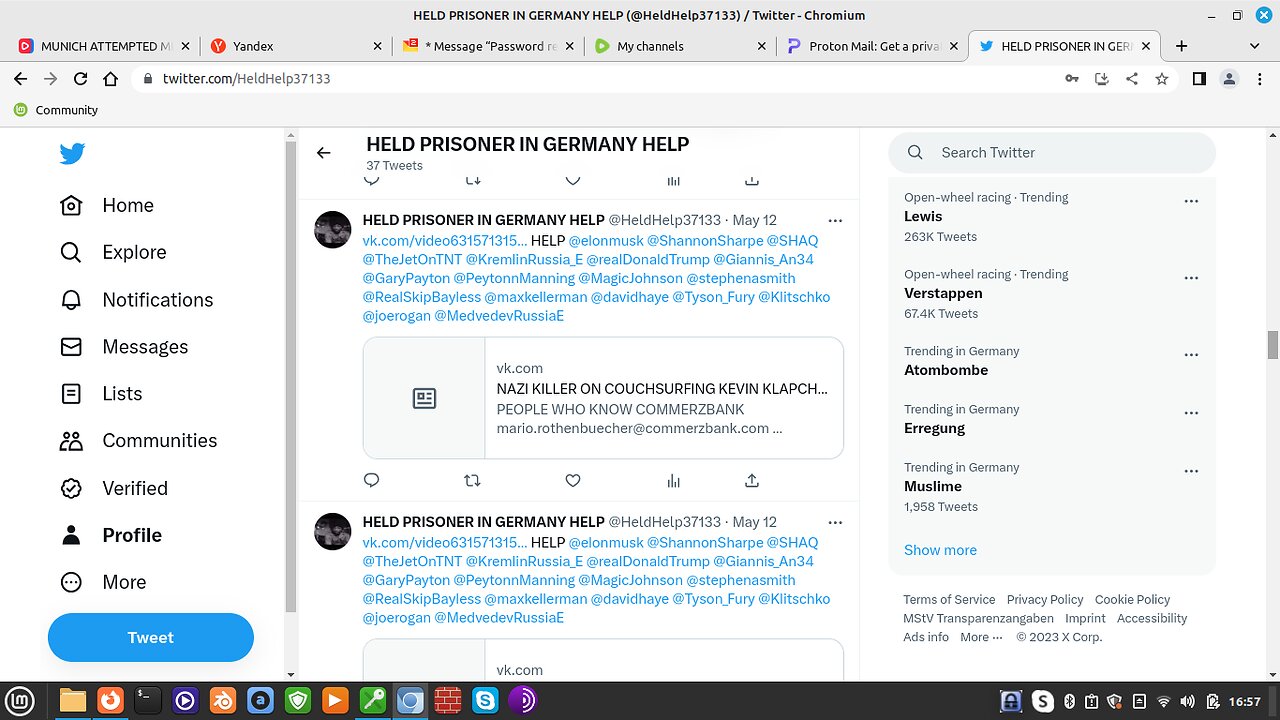The width and height of the screenshot is (1280, 720).
Task: Open Explore in Twitter sidebar
Action: click(112, 252)
